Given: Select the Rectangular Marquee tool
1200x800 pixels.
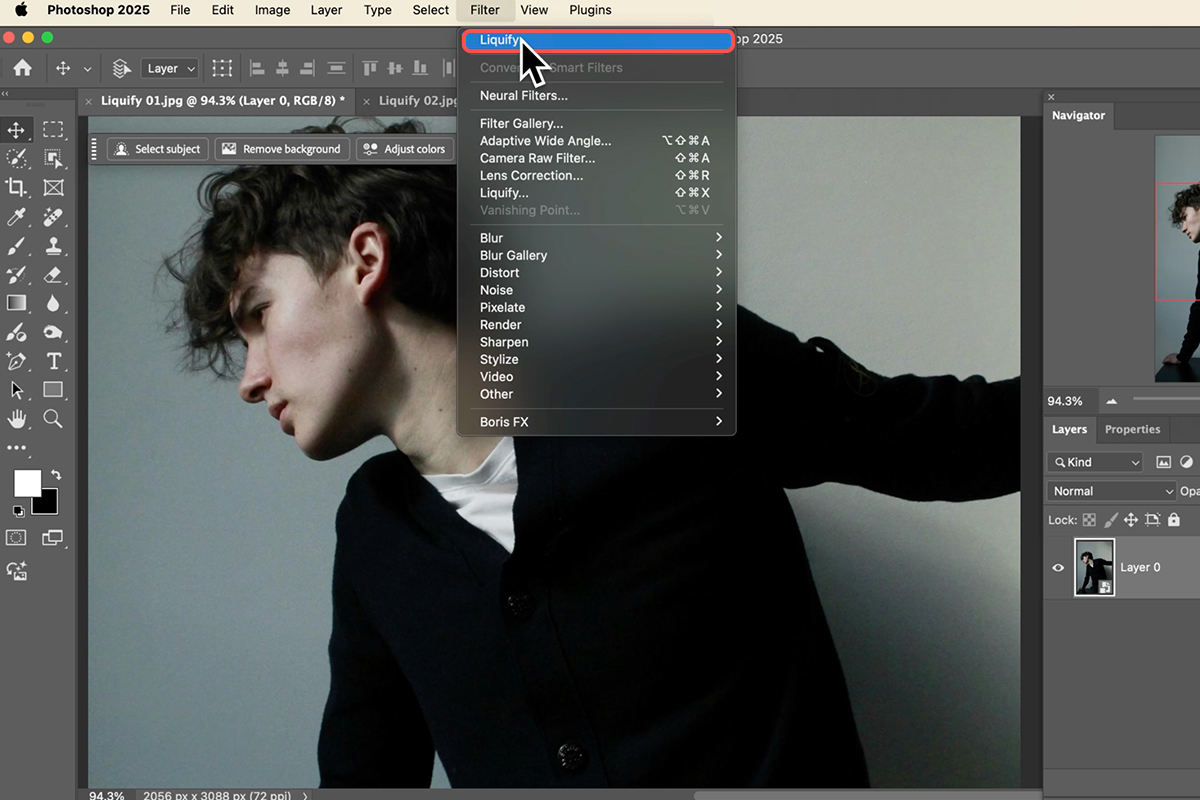Looking at the screenshot, I should [x=54, y=130].
